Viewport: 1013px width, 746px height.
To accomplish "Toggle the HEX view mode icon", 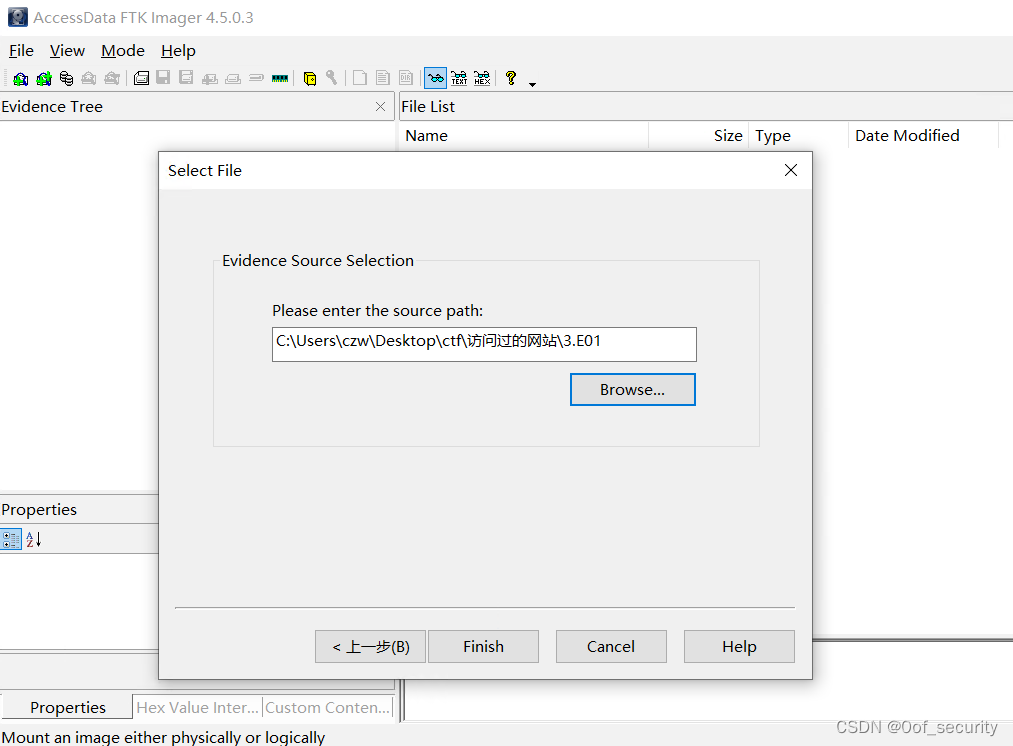I will (483, 78).
